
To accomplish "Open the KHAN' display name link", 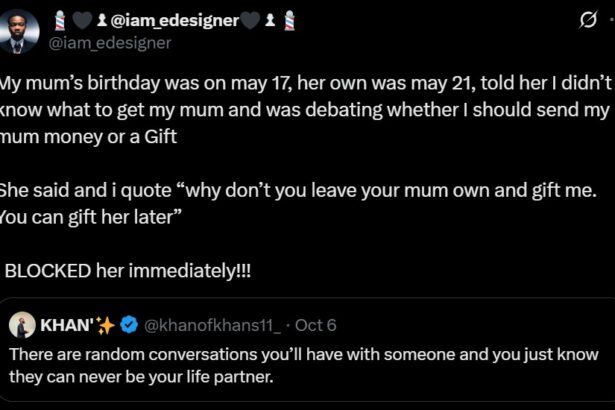I will [64, 325].
